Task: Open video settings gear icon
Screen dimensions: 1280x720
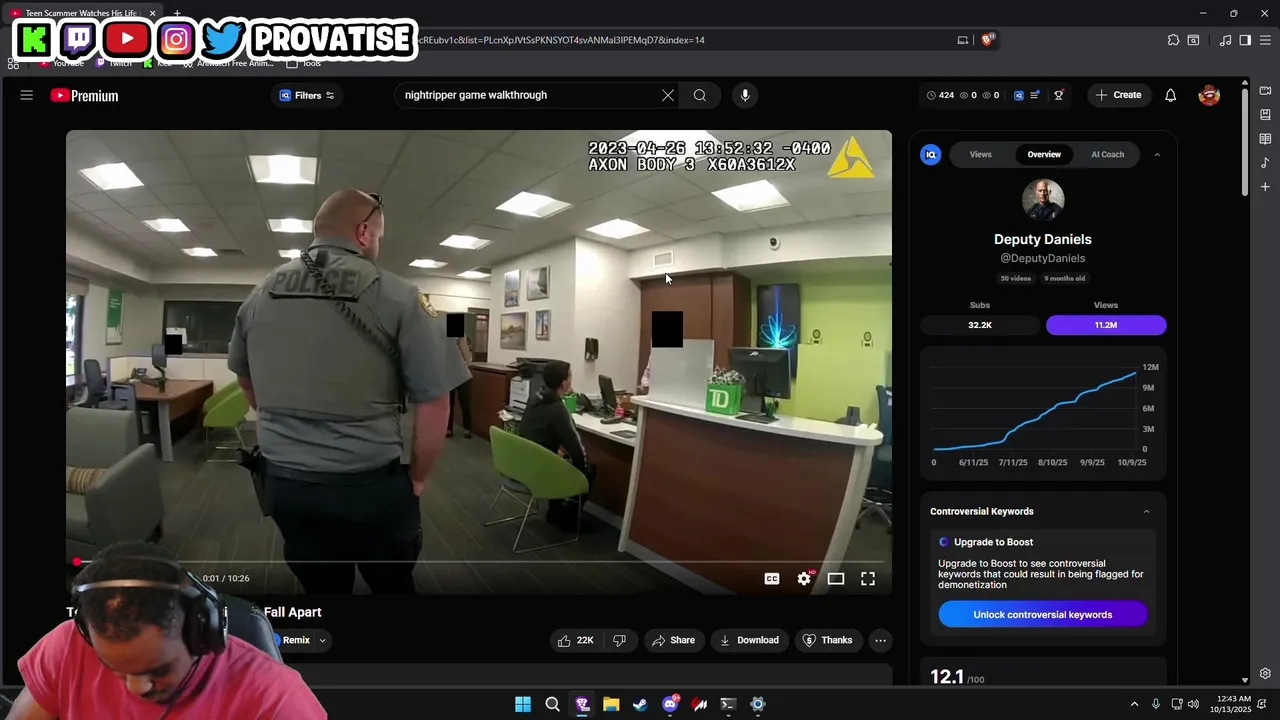Action: (x=804, y=578)
